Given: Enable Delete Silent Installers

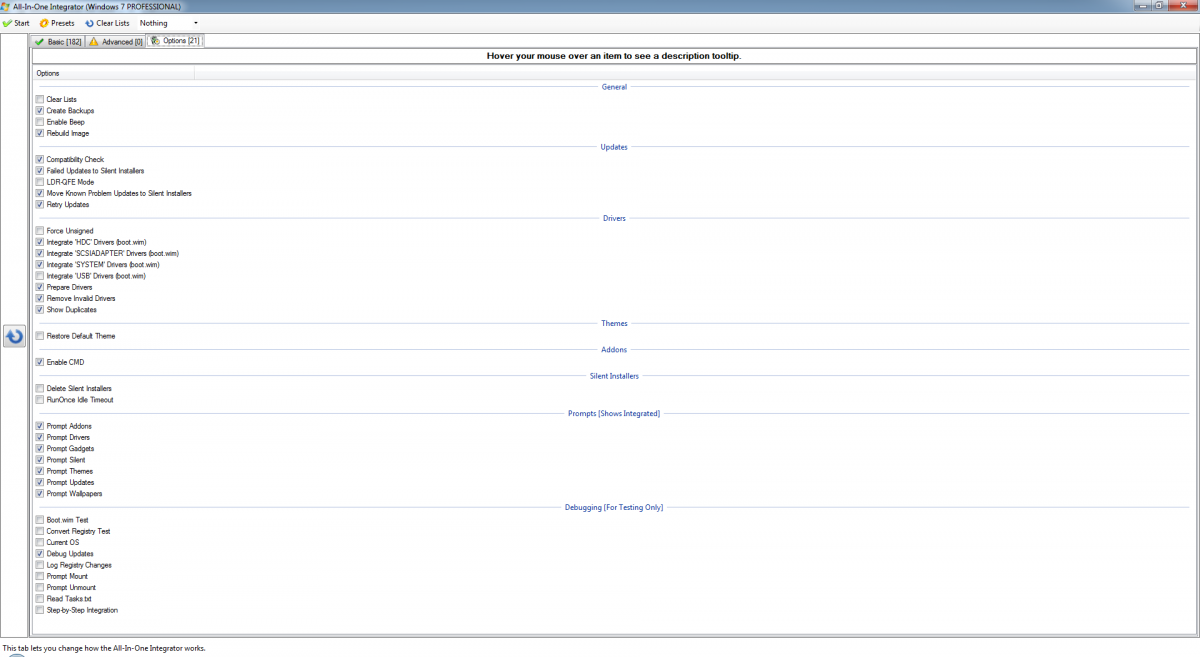Looking at the screenshot, I should pyautogui.click(x=40, y=389).
